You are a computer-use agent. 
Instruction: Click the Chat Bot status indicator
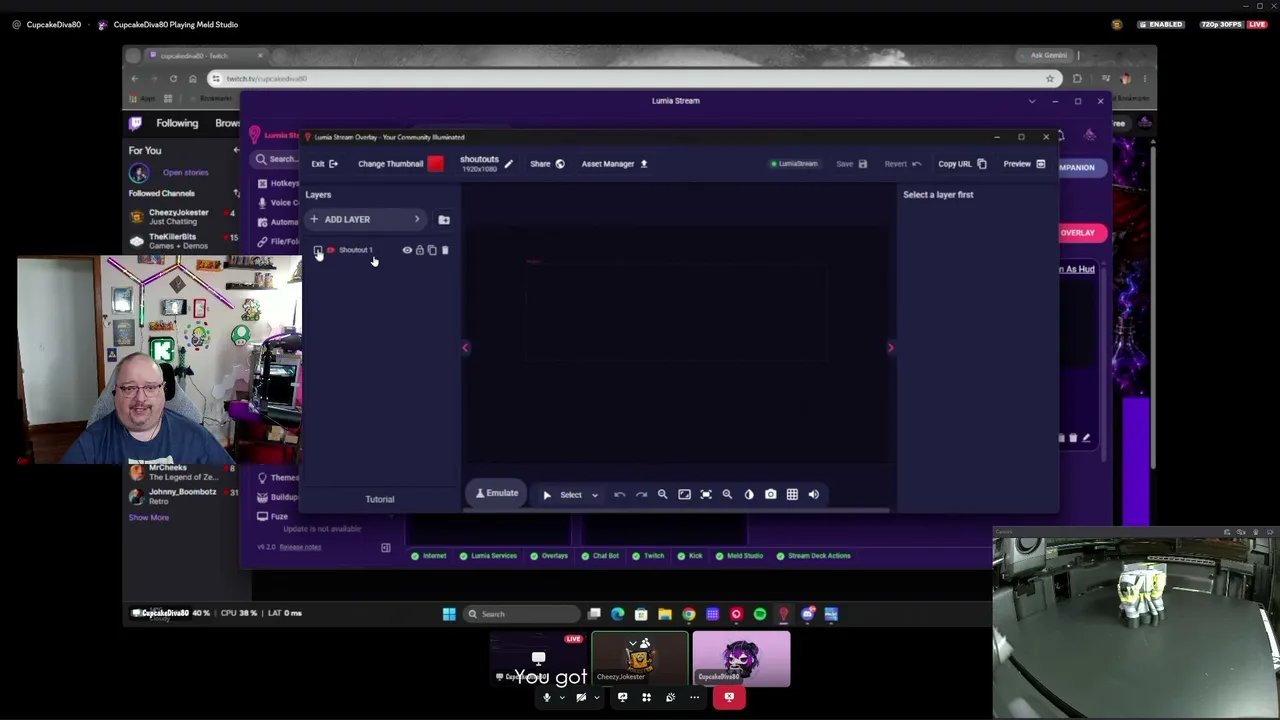(x=600, y=556)
